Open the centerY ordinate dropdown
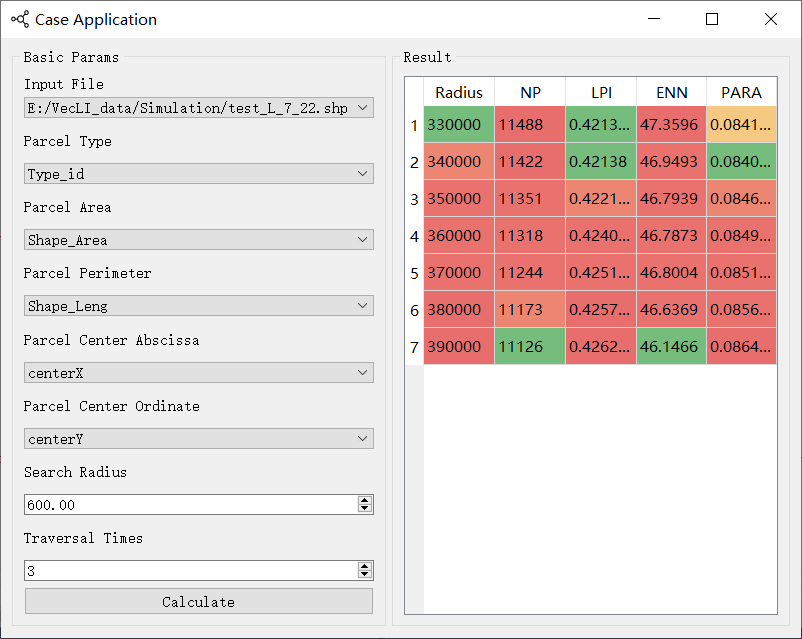Viewport: 802px width, 639px height. (x=198, y=439)
